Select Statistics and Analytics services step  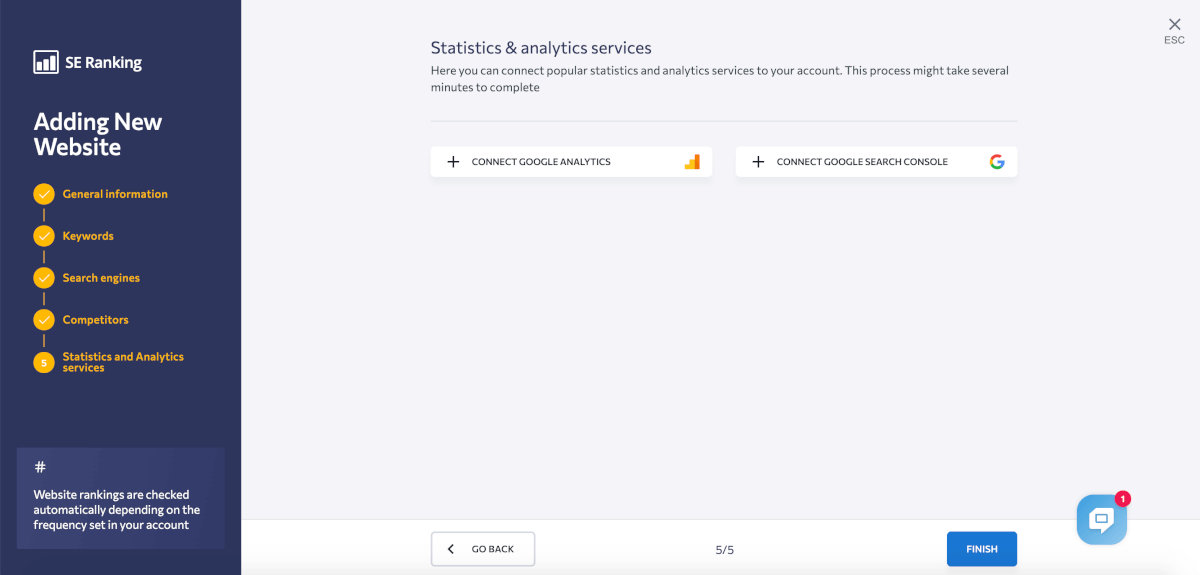[123, 362]
